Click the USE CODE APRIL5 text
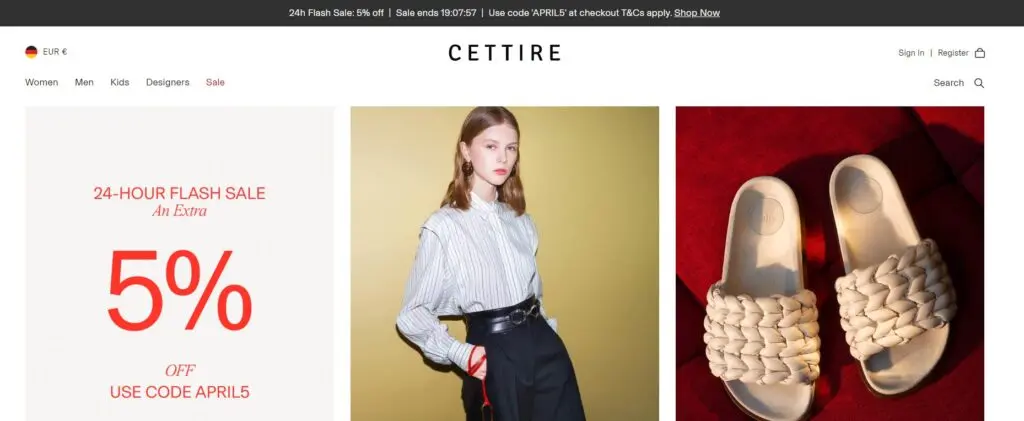Image resolution: width=1024 pixels, height=421 pixels. coord(180,392)
